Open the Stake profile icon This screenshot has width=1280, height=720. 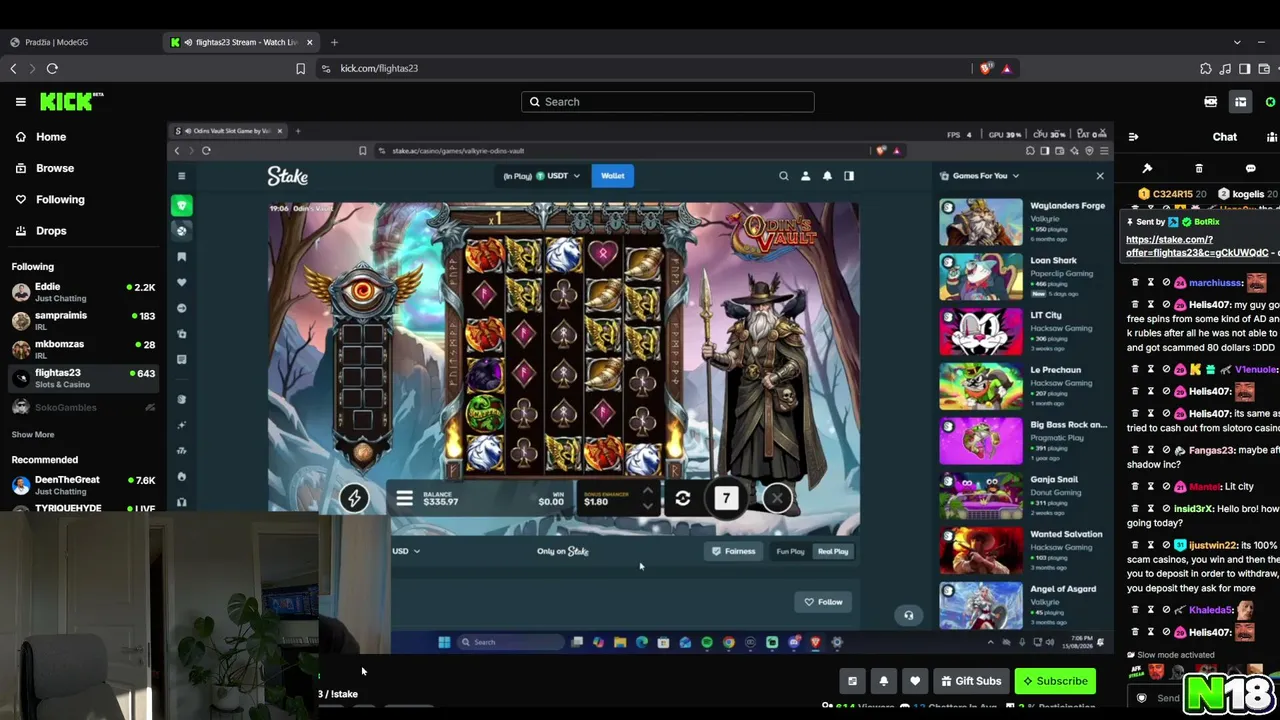(805, 176)
